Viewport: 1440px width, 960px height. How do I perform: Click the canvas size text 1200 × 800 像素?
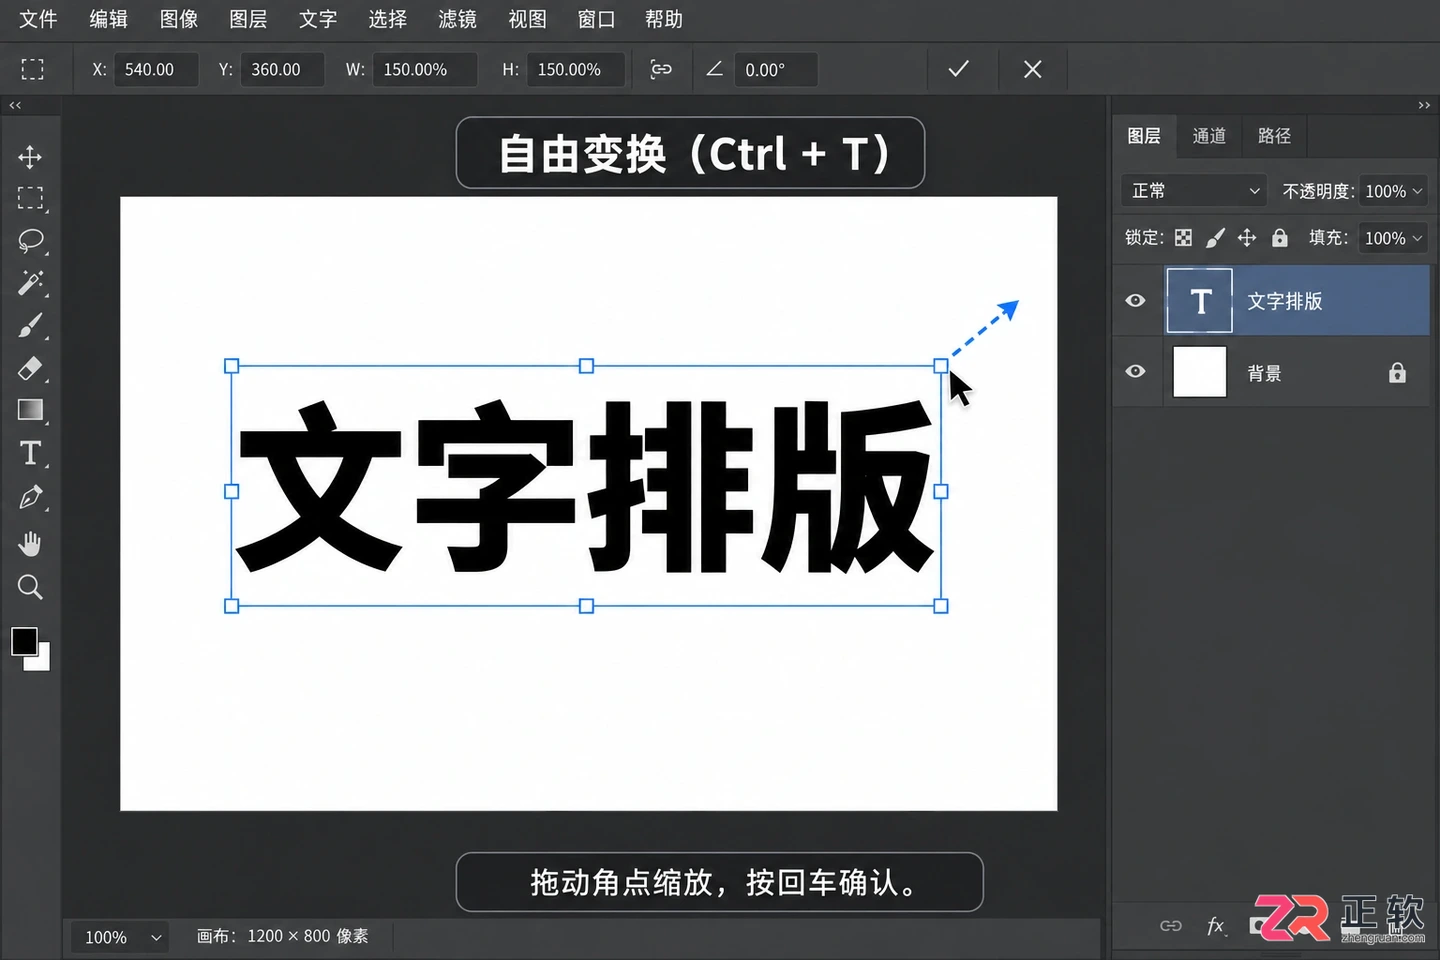pos(308,936)
